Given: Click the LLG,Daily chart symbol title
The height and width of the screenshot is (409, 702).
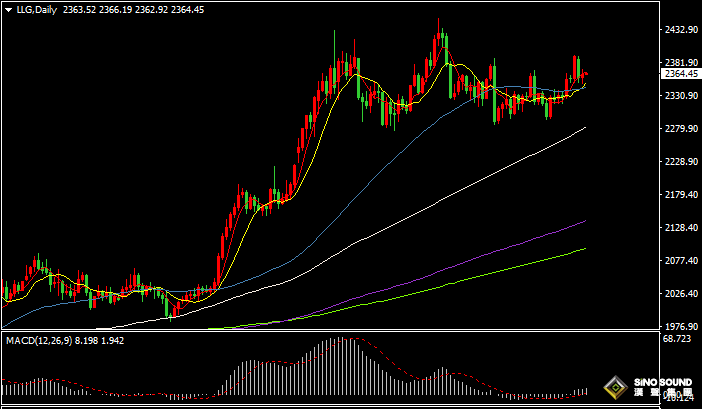Looking at the screenshot, I should (x=36, y=10).
